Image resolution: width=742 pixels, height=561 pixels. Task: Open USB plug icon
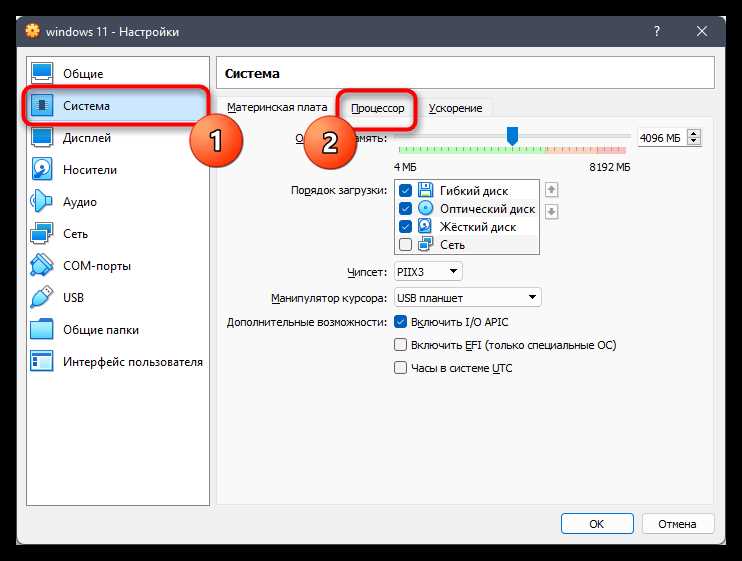[x=42, y=297]
